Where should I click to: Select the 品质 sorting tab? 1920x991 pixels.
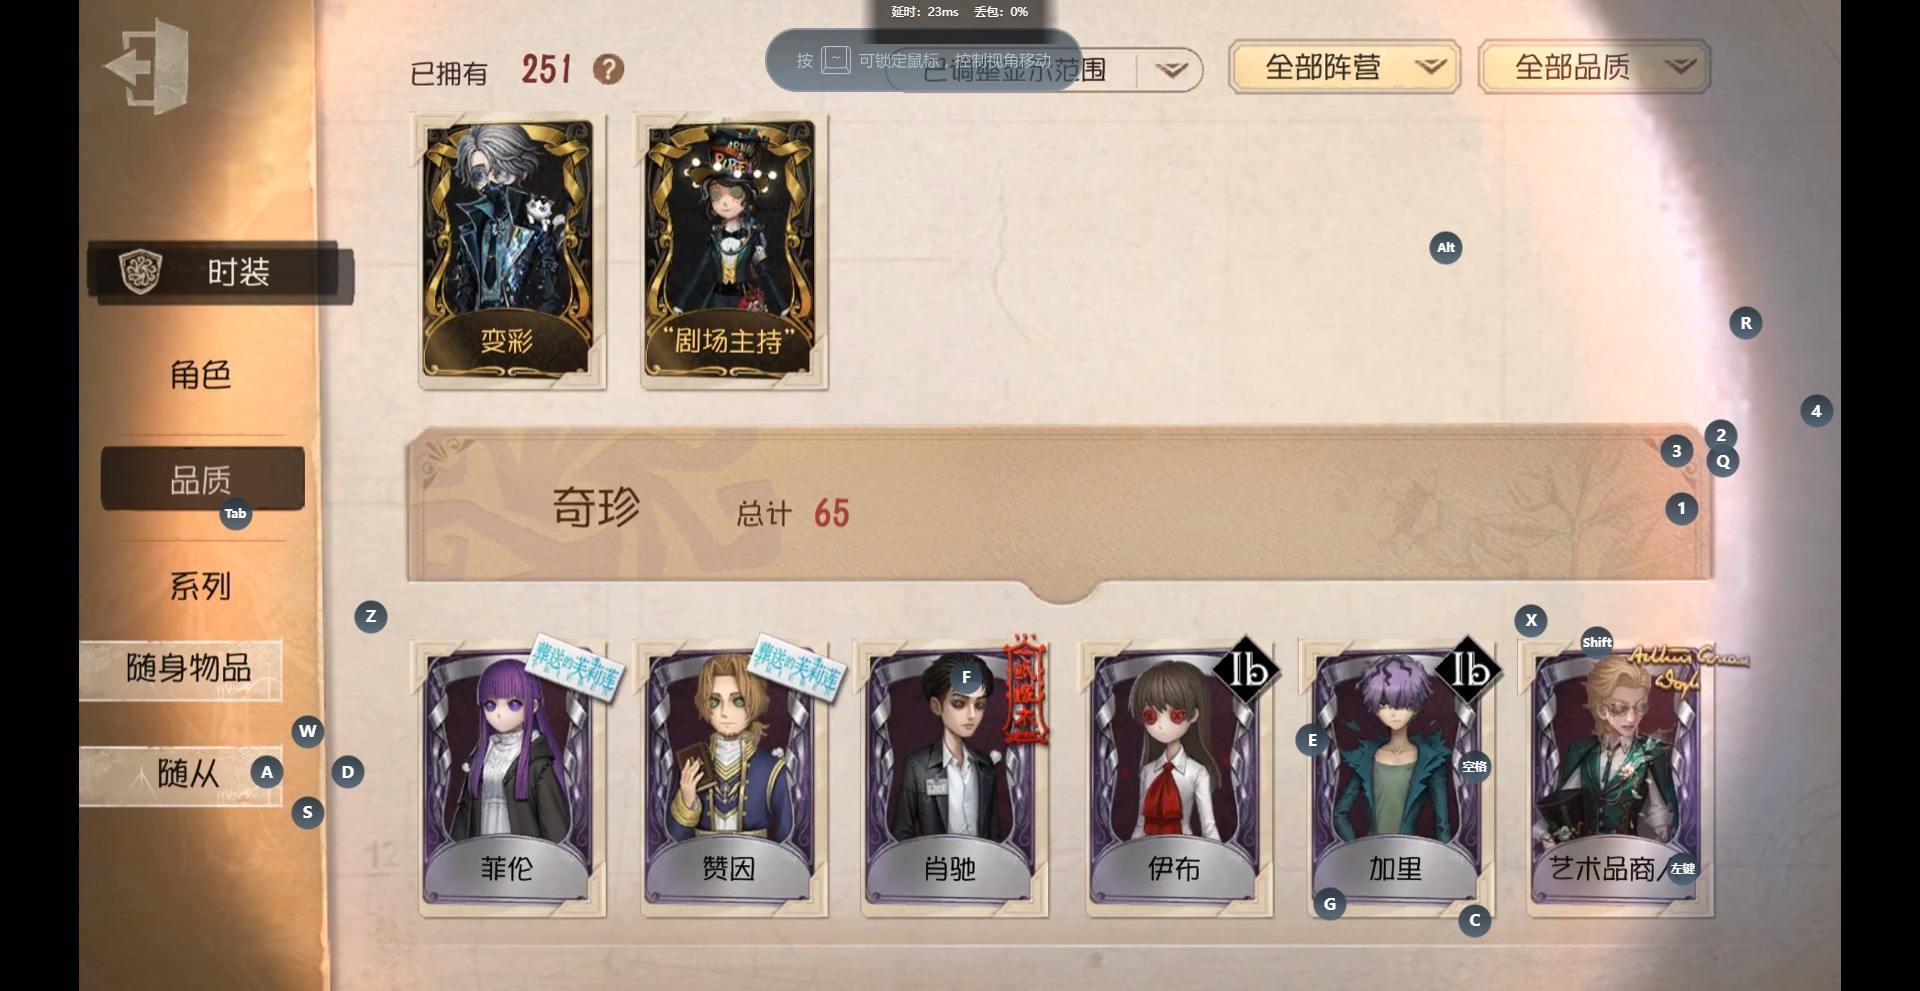[x=202, y=479]
